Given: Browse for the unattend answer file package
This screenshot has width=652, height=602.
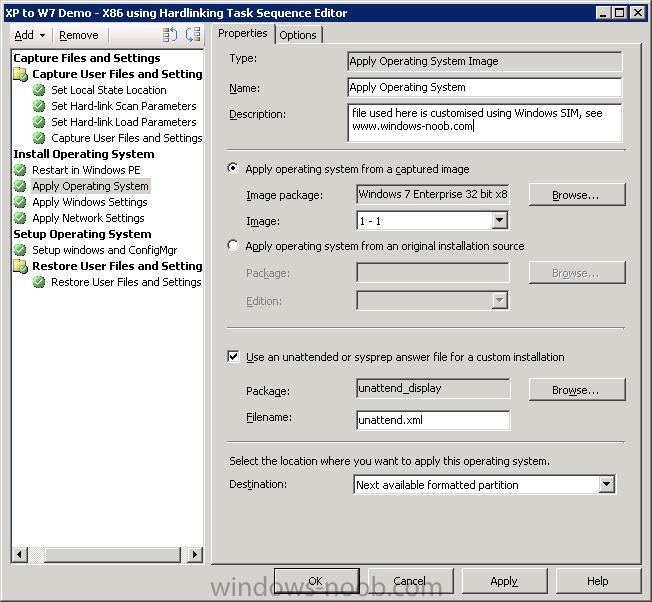Looking at the screenshot, I should pyautogui.click(x=577, y=390).
